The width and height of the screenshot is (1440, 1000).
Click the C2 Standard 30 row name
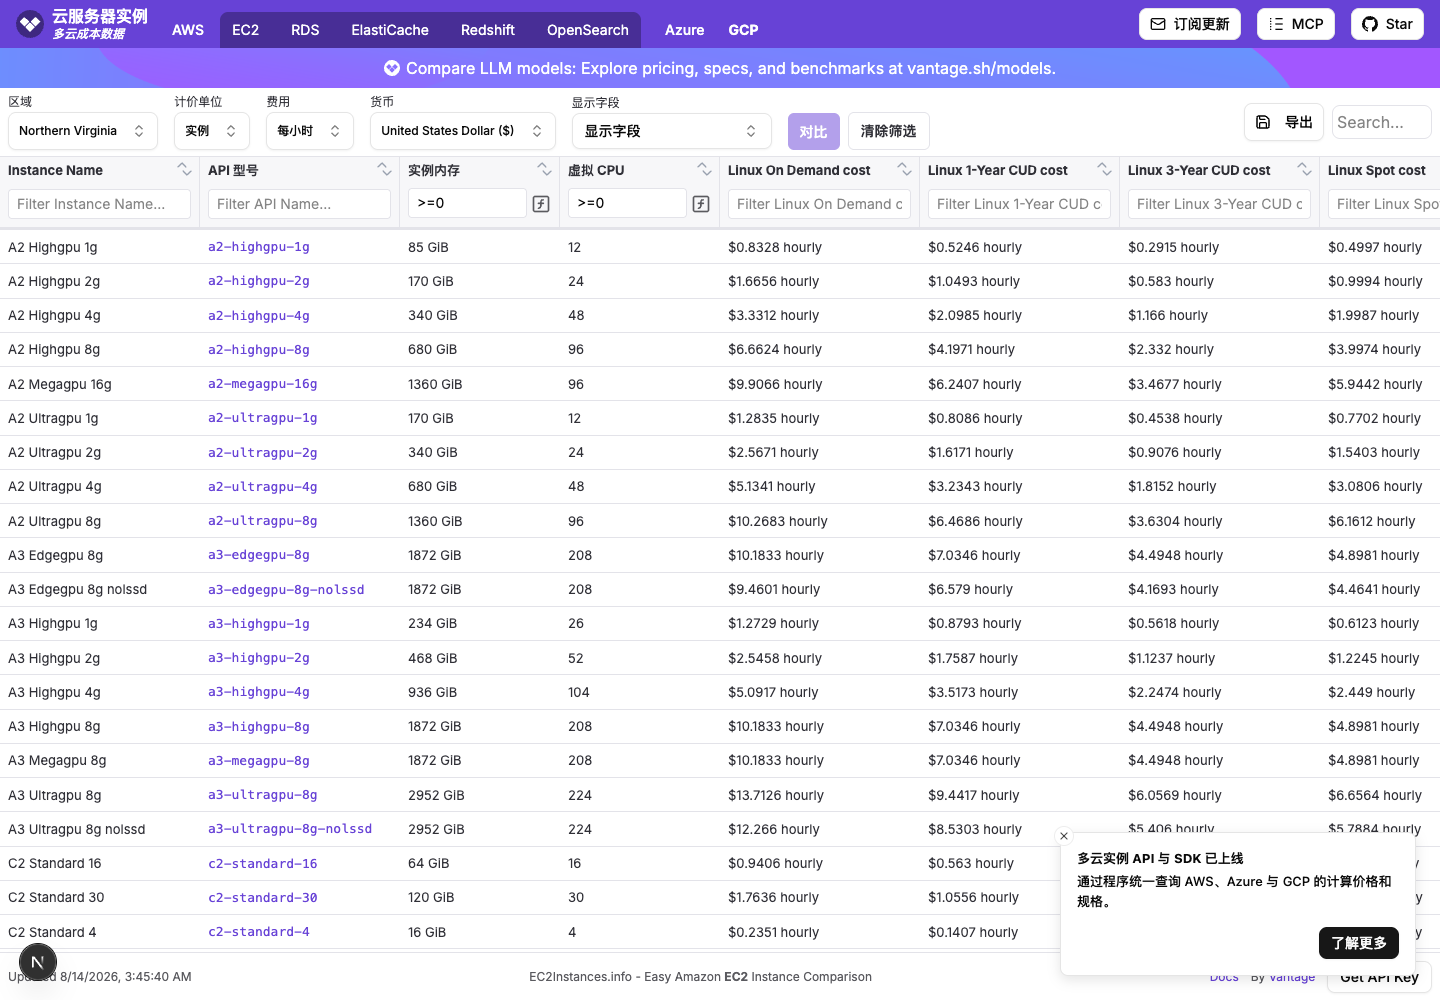(56, 898)
